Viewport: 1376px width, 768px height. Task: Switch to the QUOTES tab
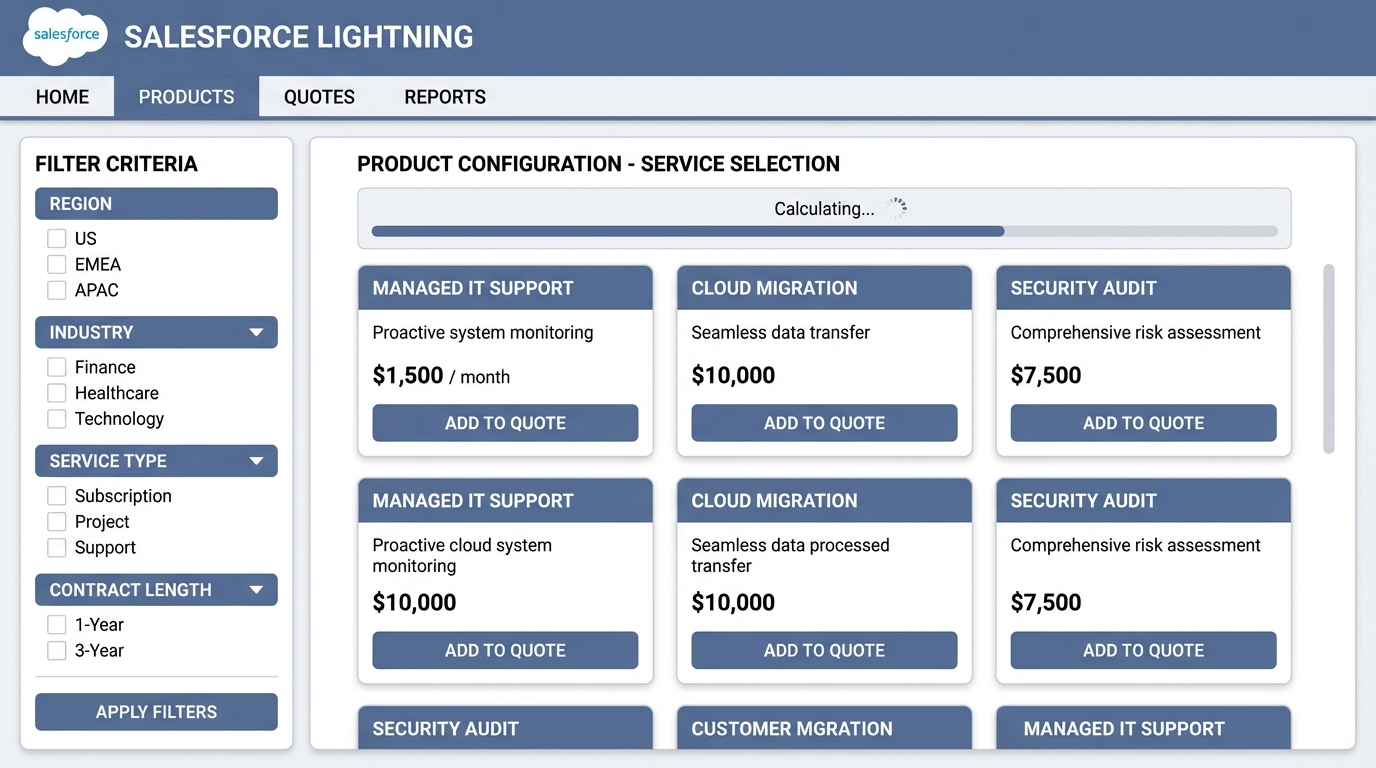pos(318,96)
